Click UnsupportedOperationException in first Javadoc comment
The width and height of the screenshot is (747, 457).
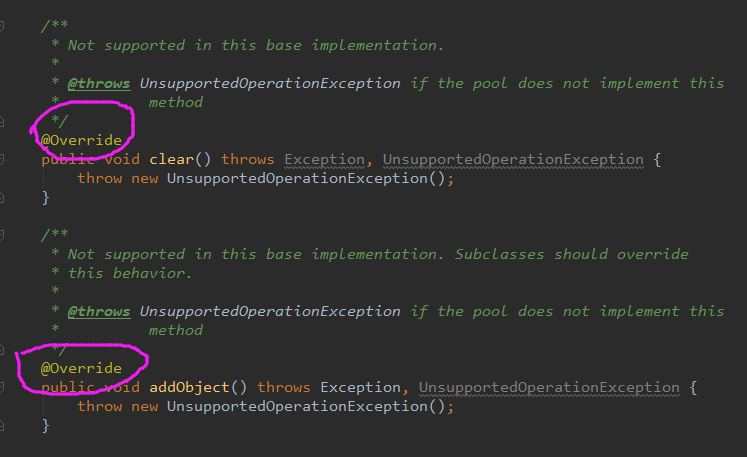pyautogui.click(x=270, y=83)
